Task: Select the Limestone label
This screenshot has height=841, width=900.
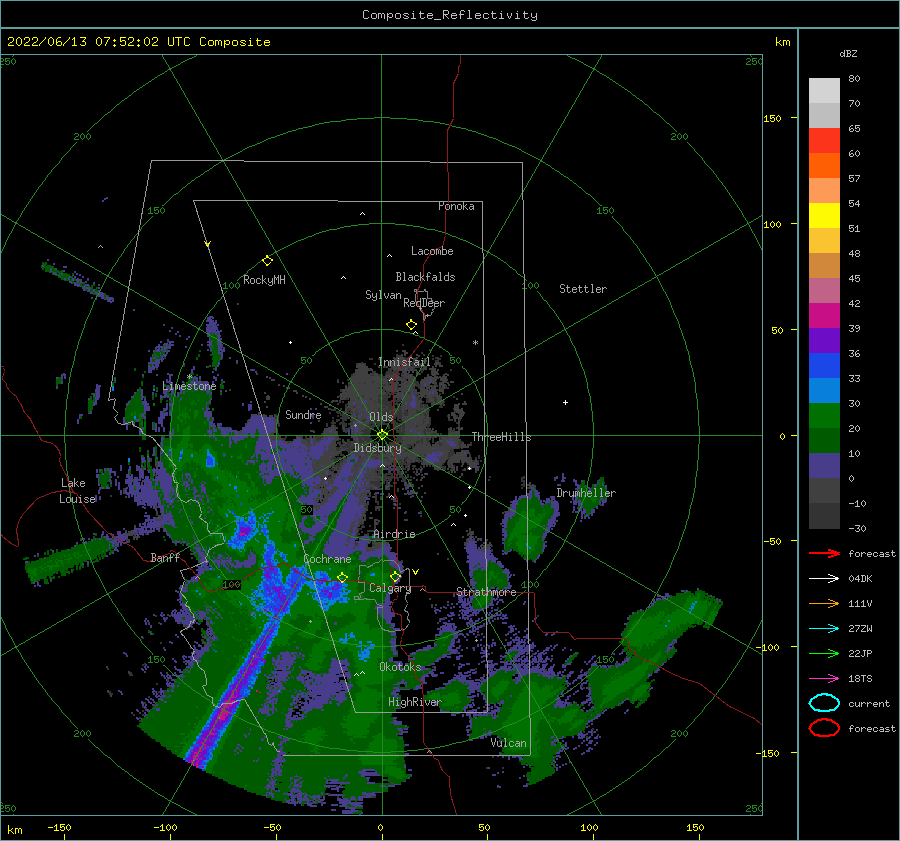Action: [189, 386]
